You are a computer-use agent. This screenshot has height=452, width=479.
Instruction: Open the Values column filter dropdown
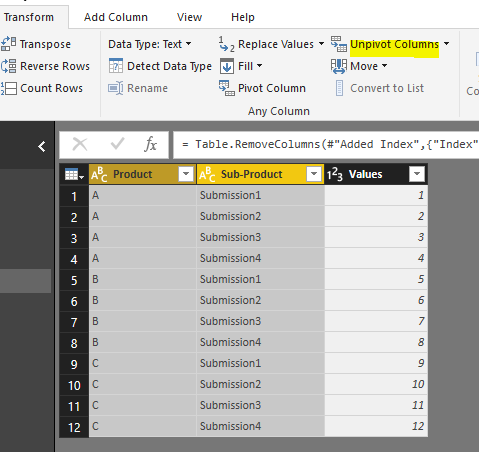coord(417,174)
